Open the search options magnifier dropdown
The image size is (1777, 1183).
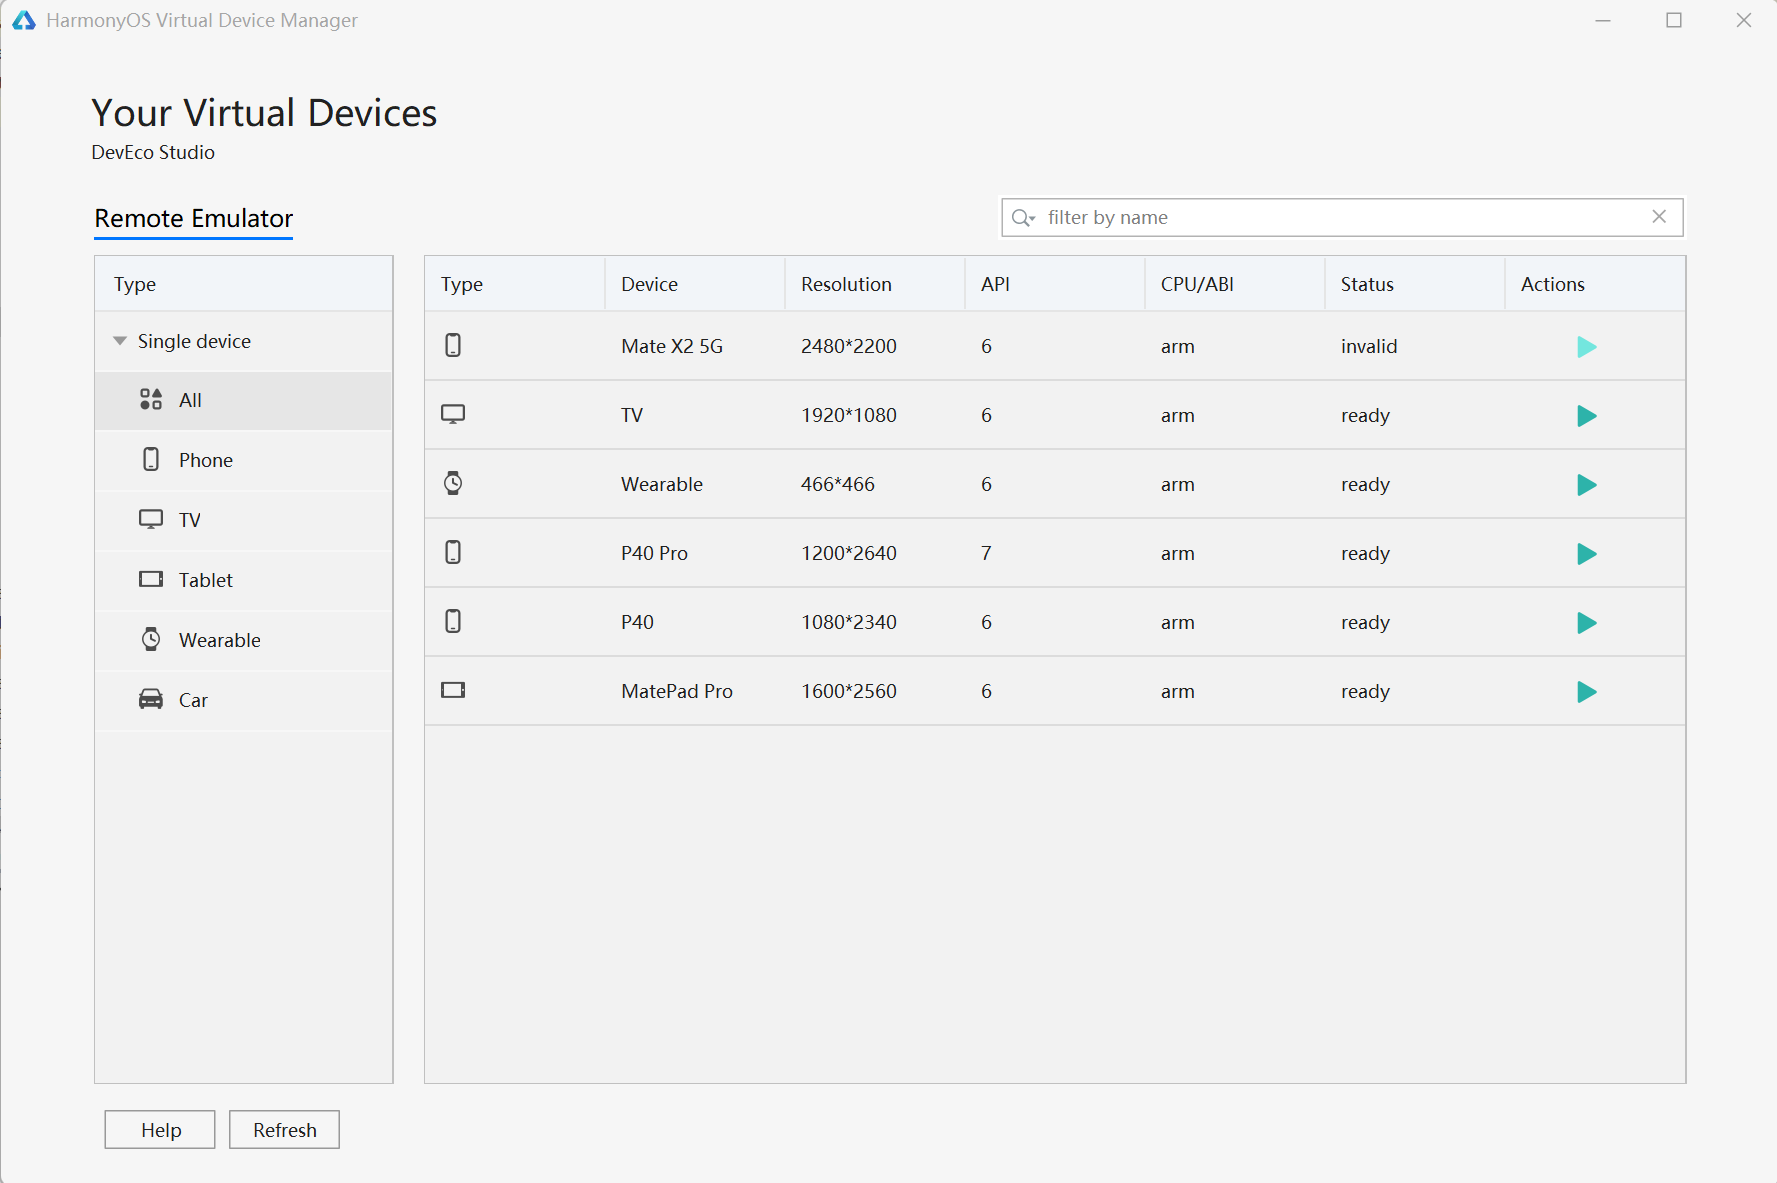[x=1023, y=217]
